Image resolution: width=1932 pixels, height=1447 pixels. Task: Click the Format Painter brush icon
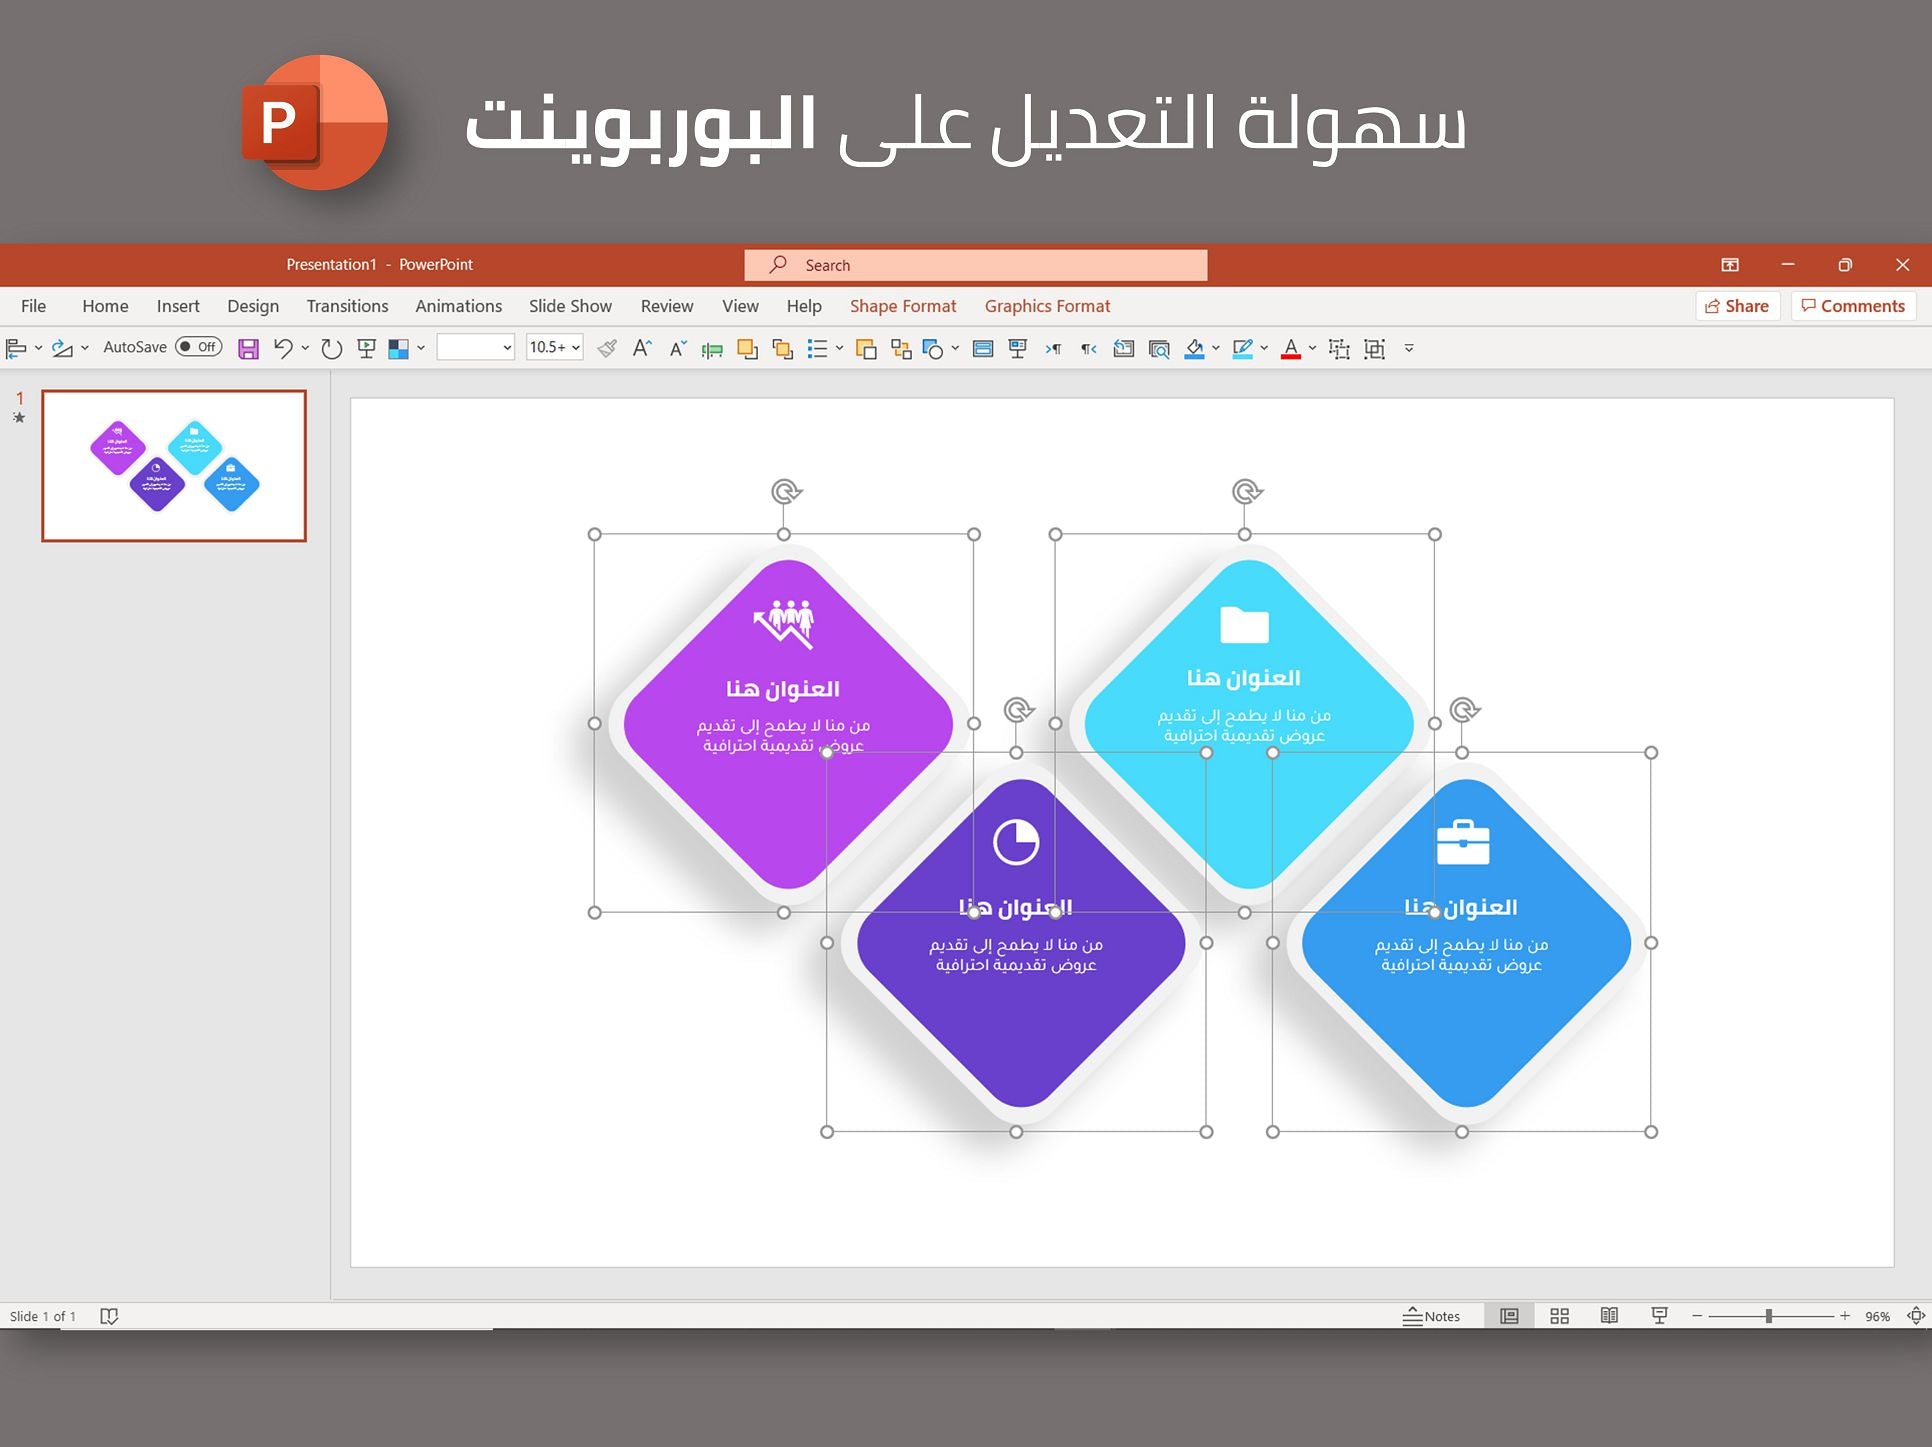pos(606,348)
